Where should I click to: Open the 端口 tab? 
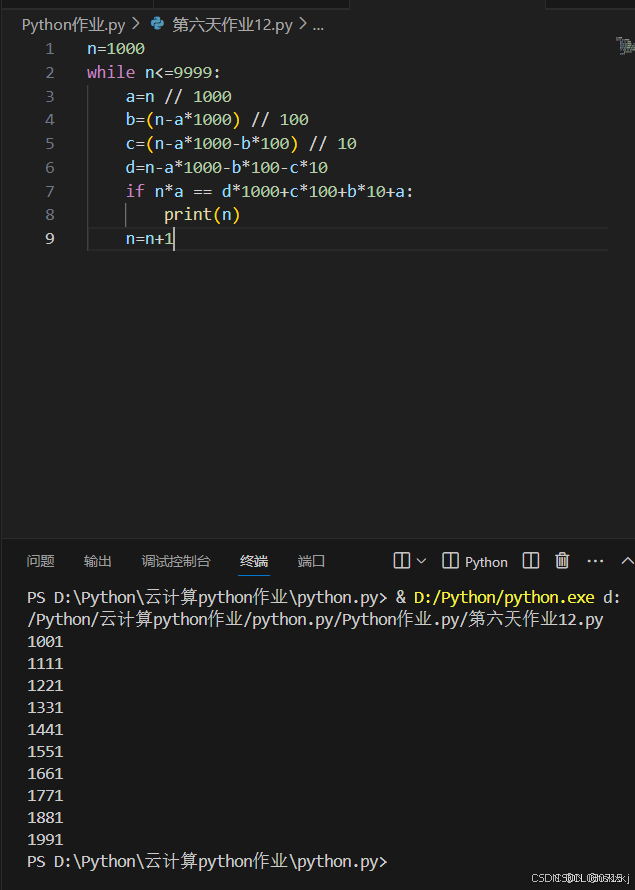311,561
